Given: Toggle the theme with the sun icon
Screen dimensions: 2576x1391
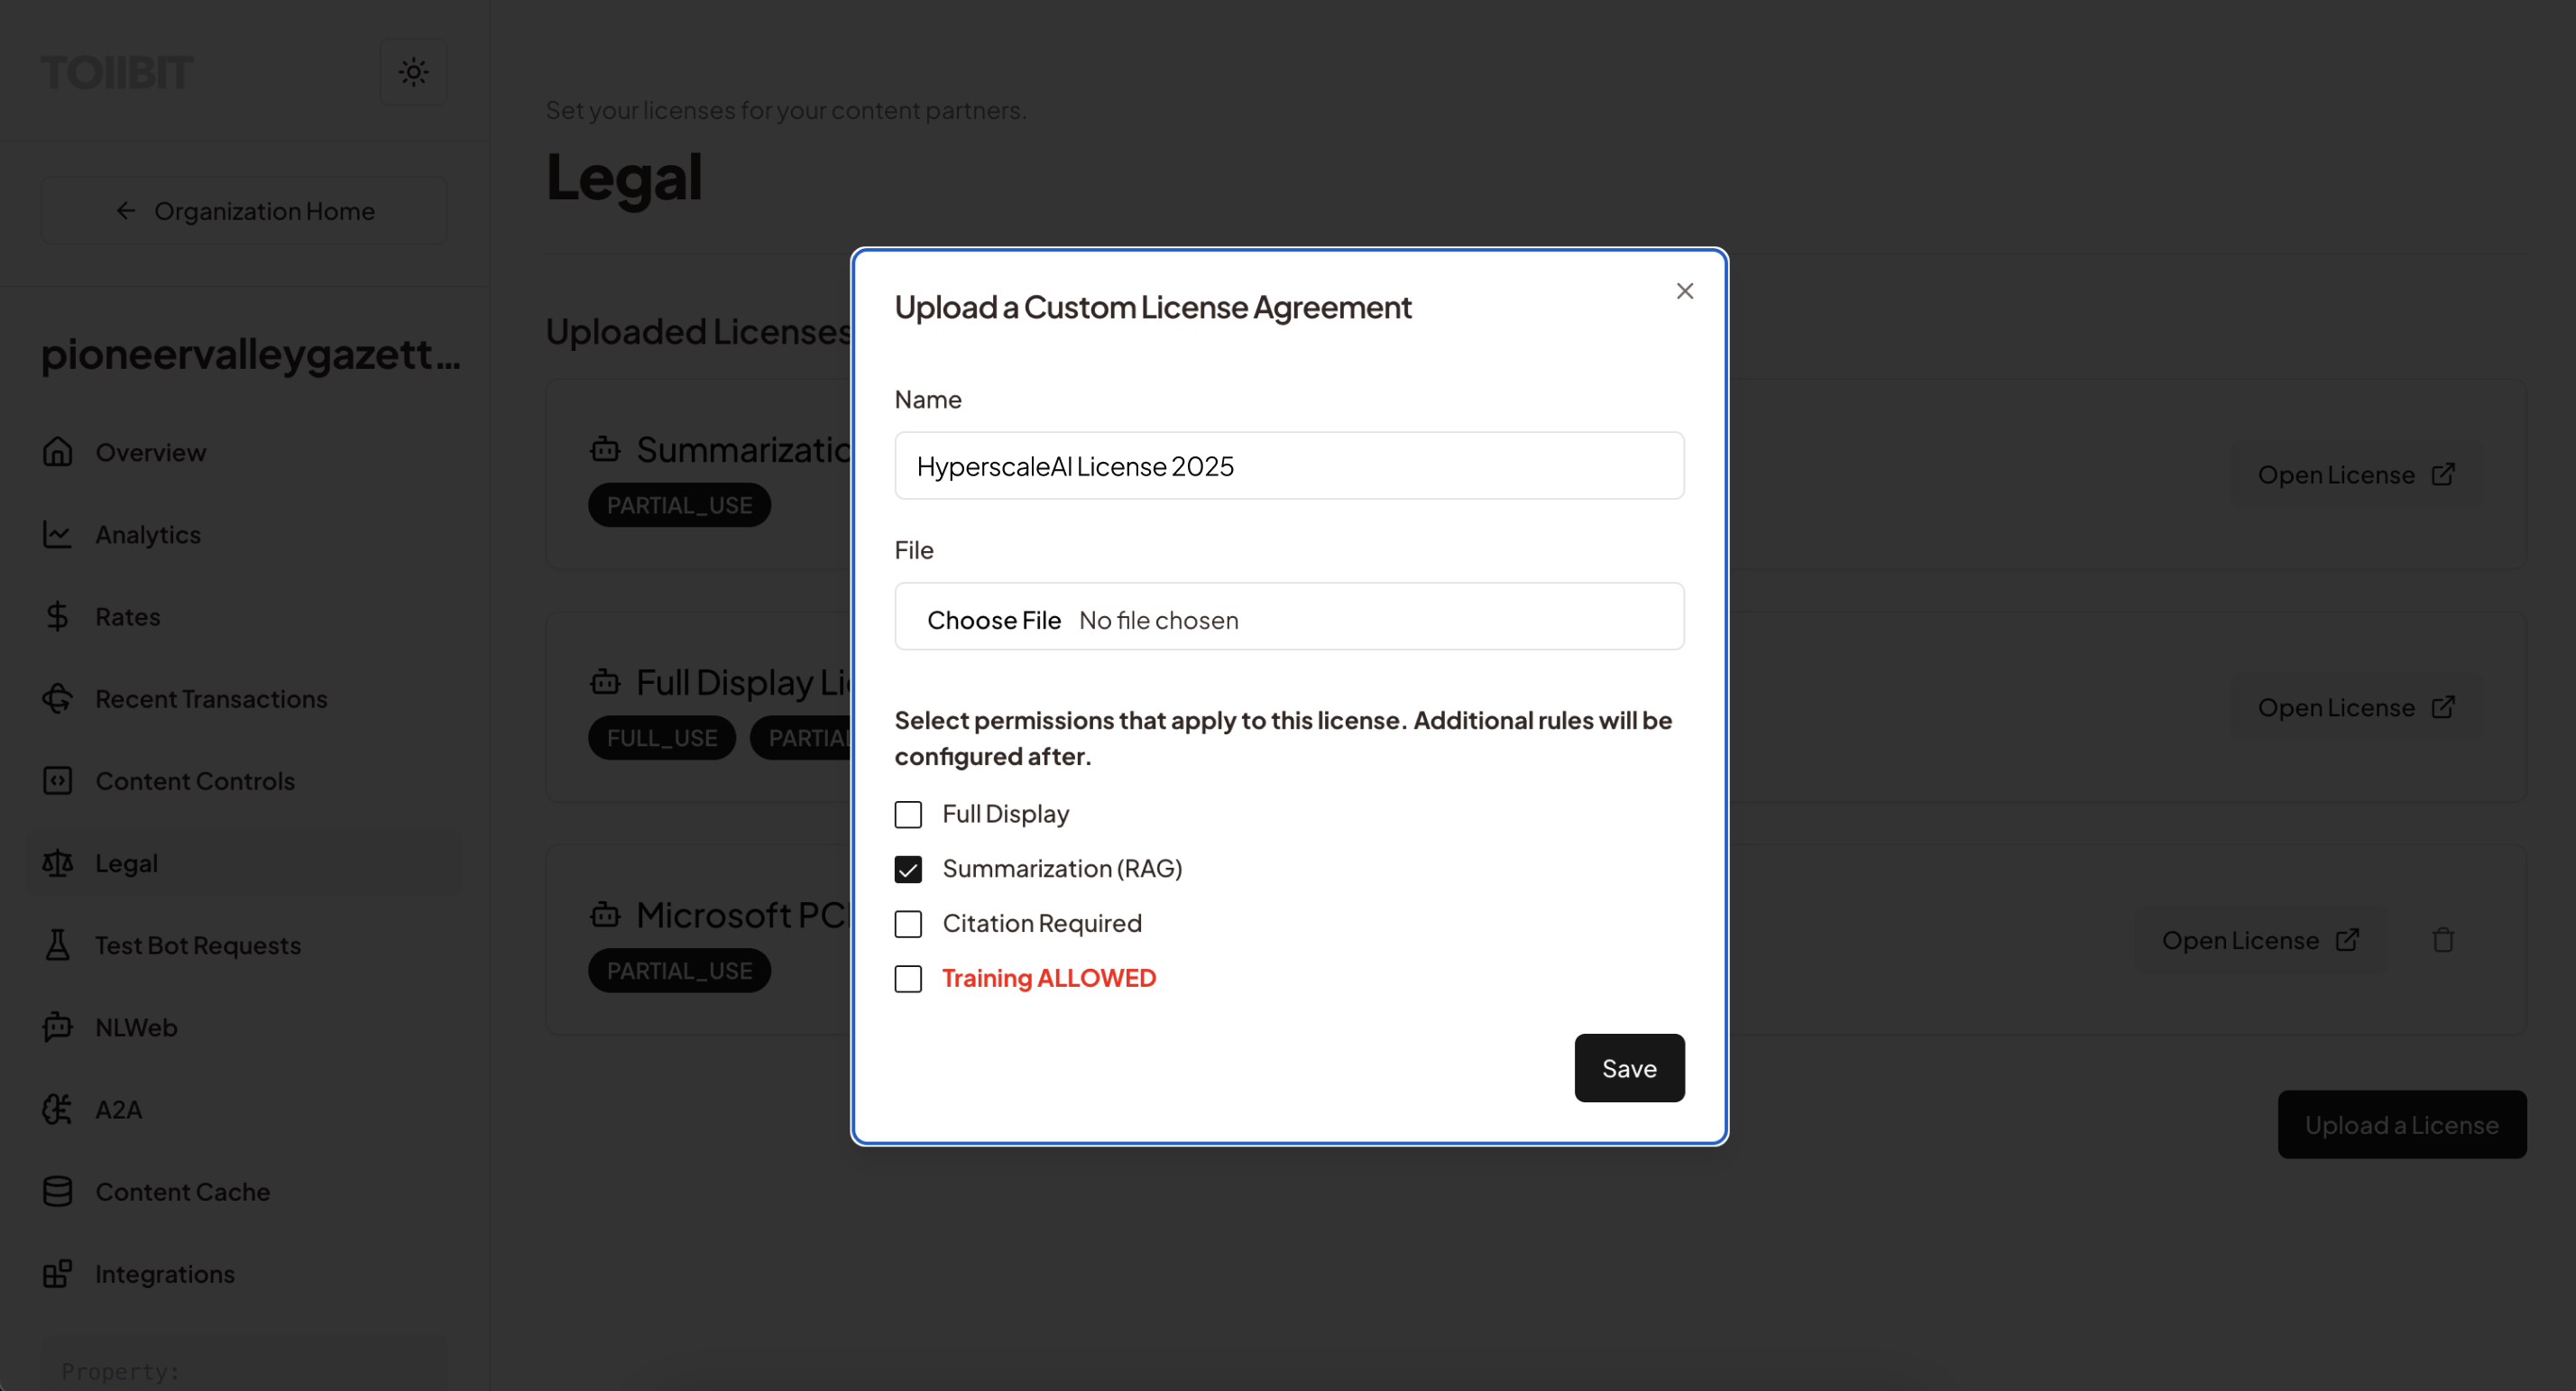Looking at the screenshot, I should [414, 71].
